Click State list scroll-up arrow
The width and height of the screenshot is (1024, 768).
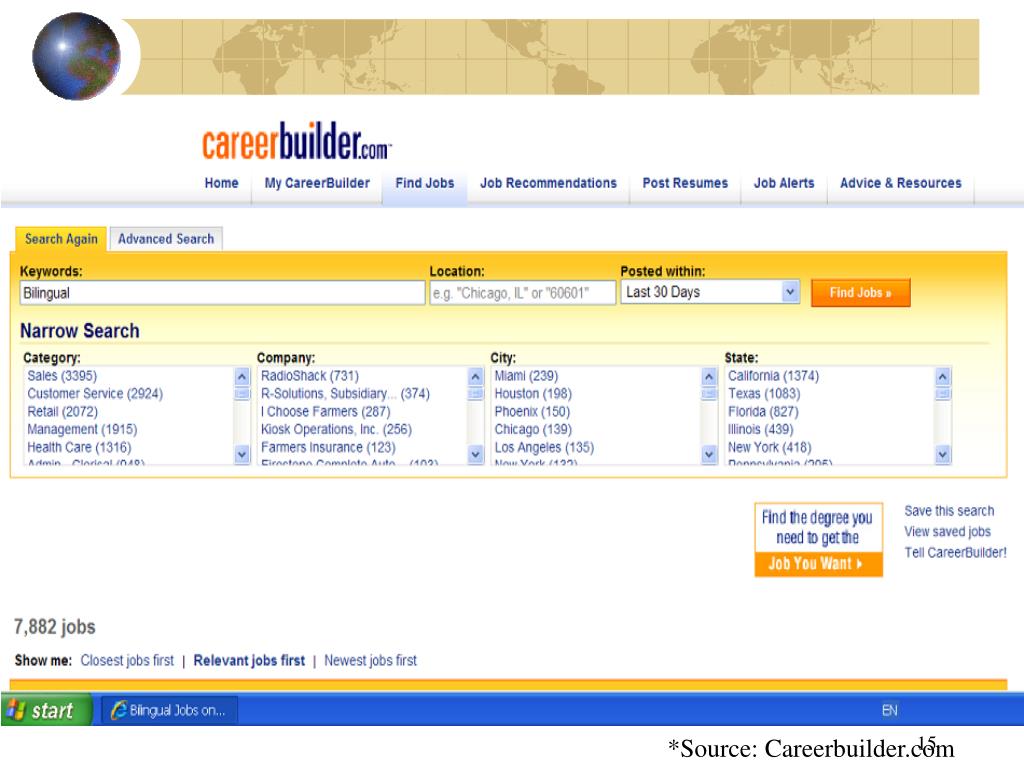(x=942, y=377)
